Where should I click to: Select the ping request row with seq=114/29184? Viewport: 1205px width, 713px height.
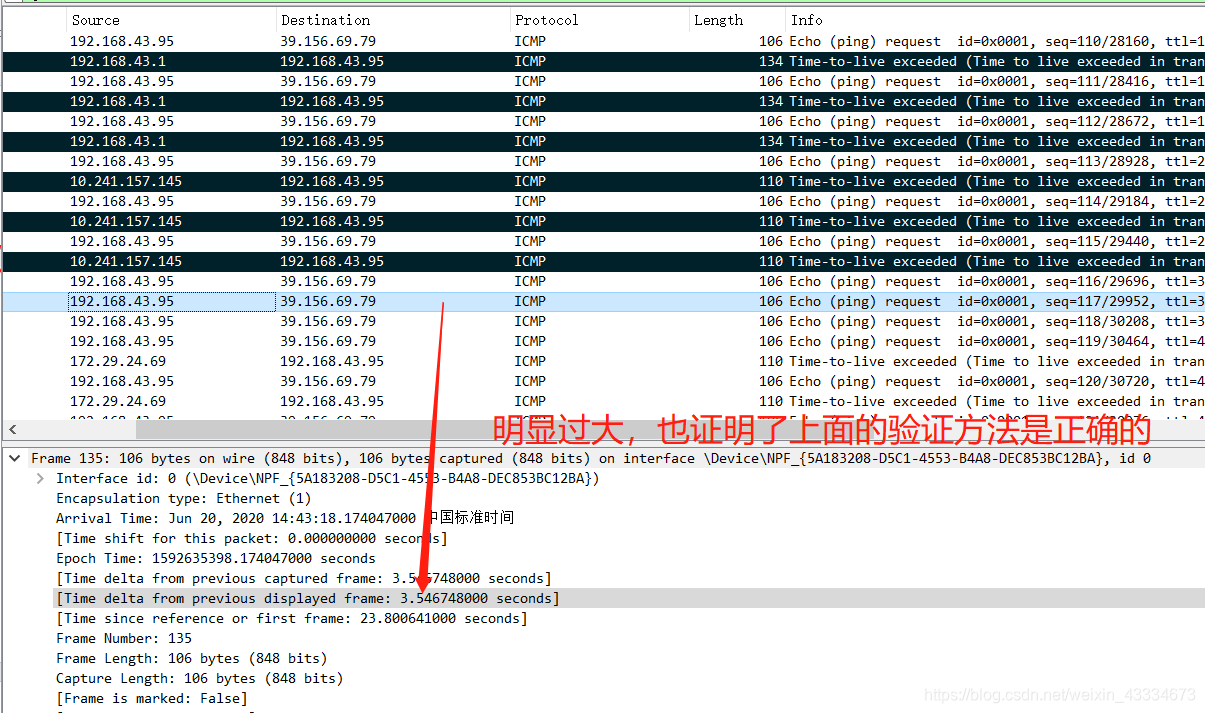(602, 201)
